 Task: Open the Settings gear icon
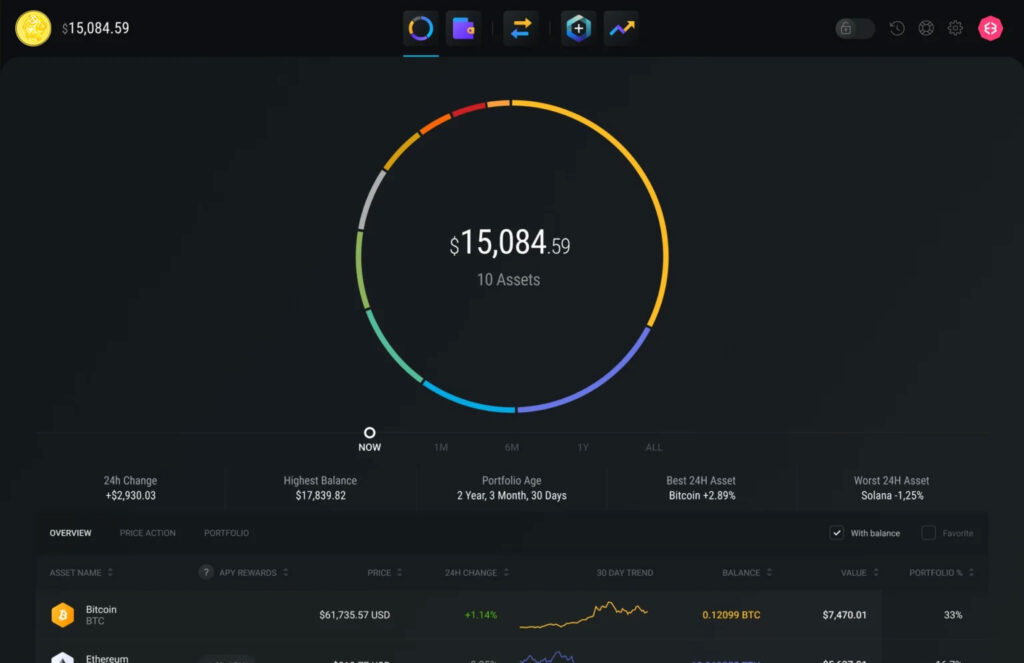pos(955,29)
